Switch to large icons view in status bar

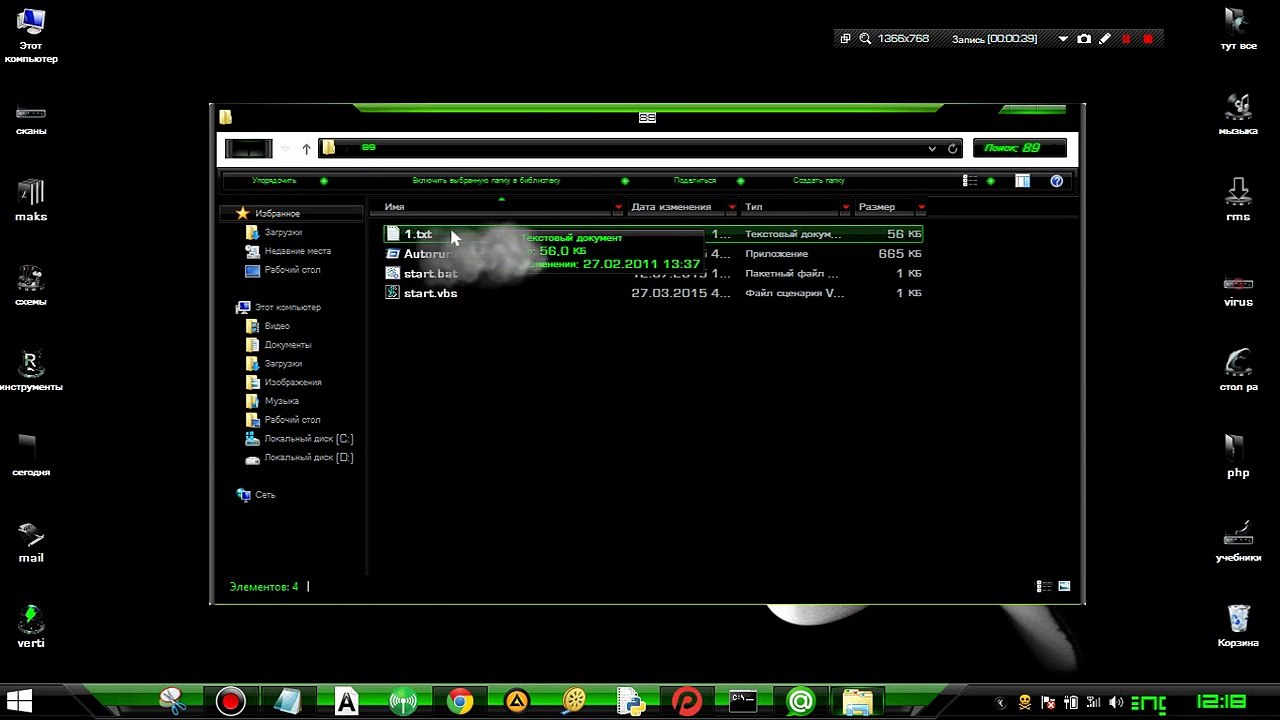click(x=1064, y=587)
